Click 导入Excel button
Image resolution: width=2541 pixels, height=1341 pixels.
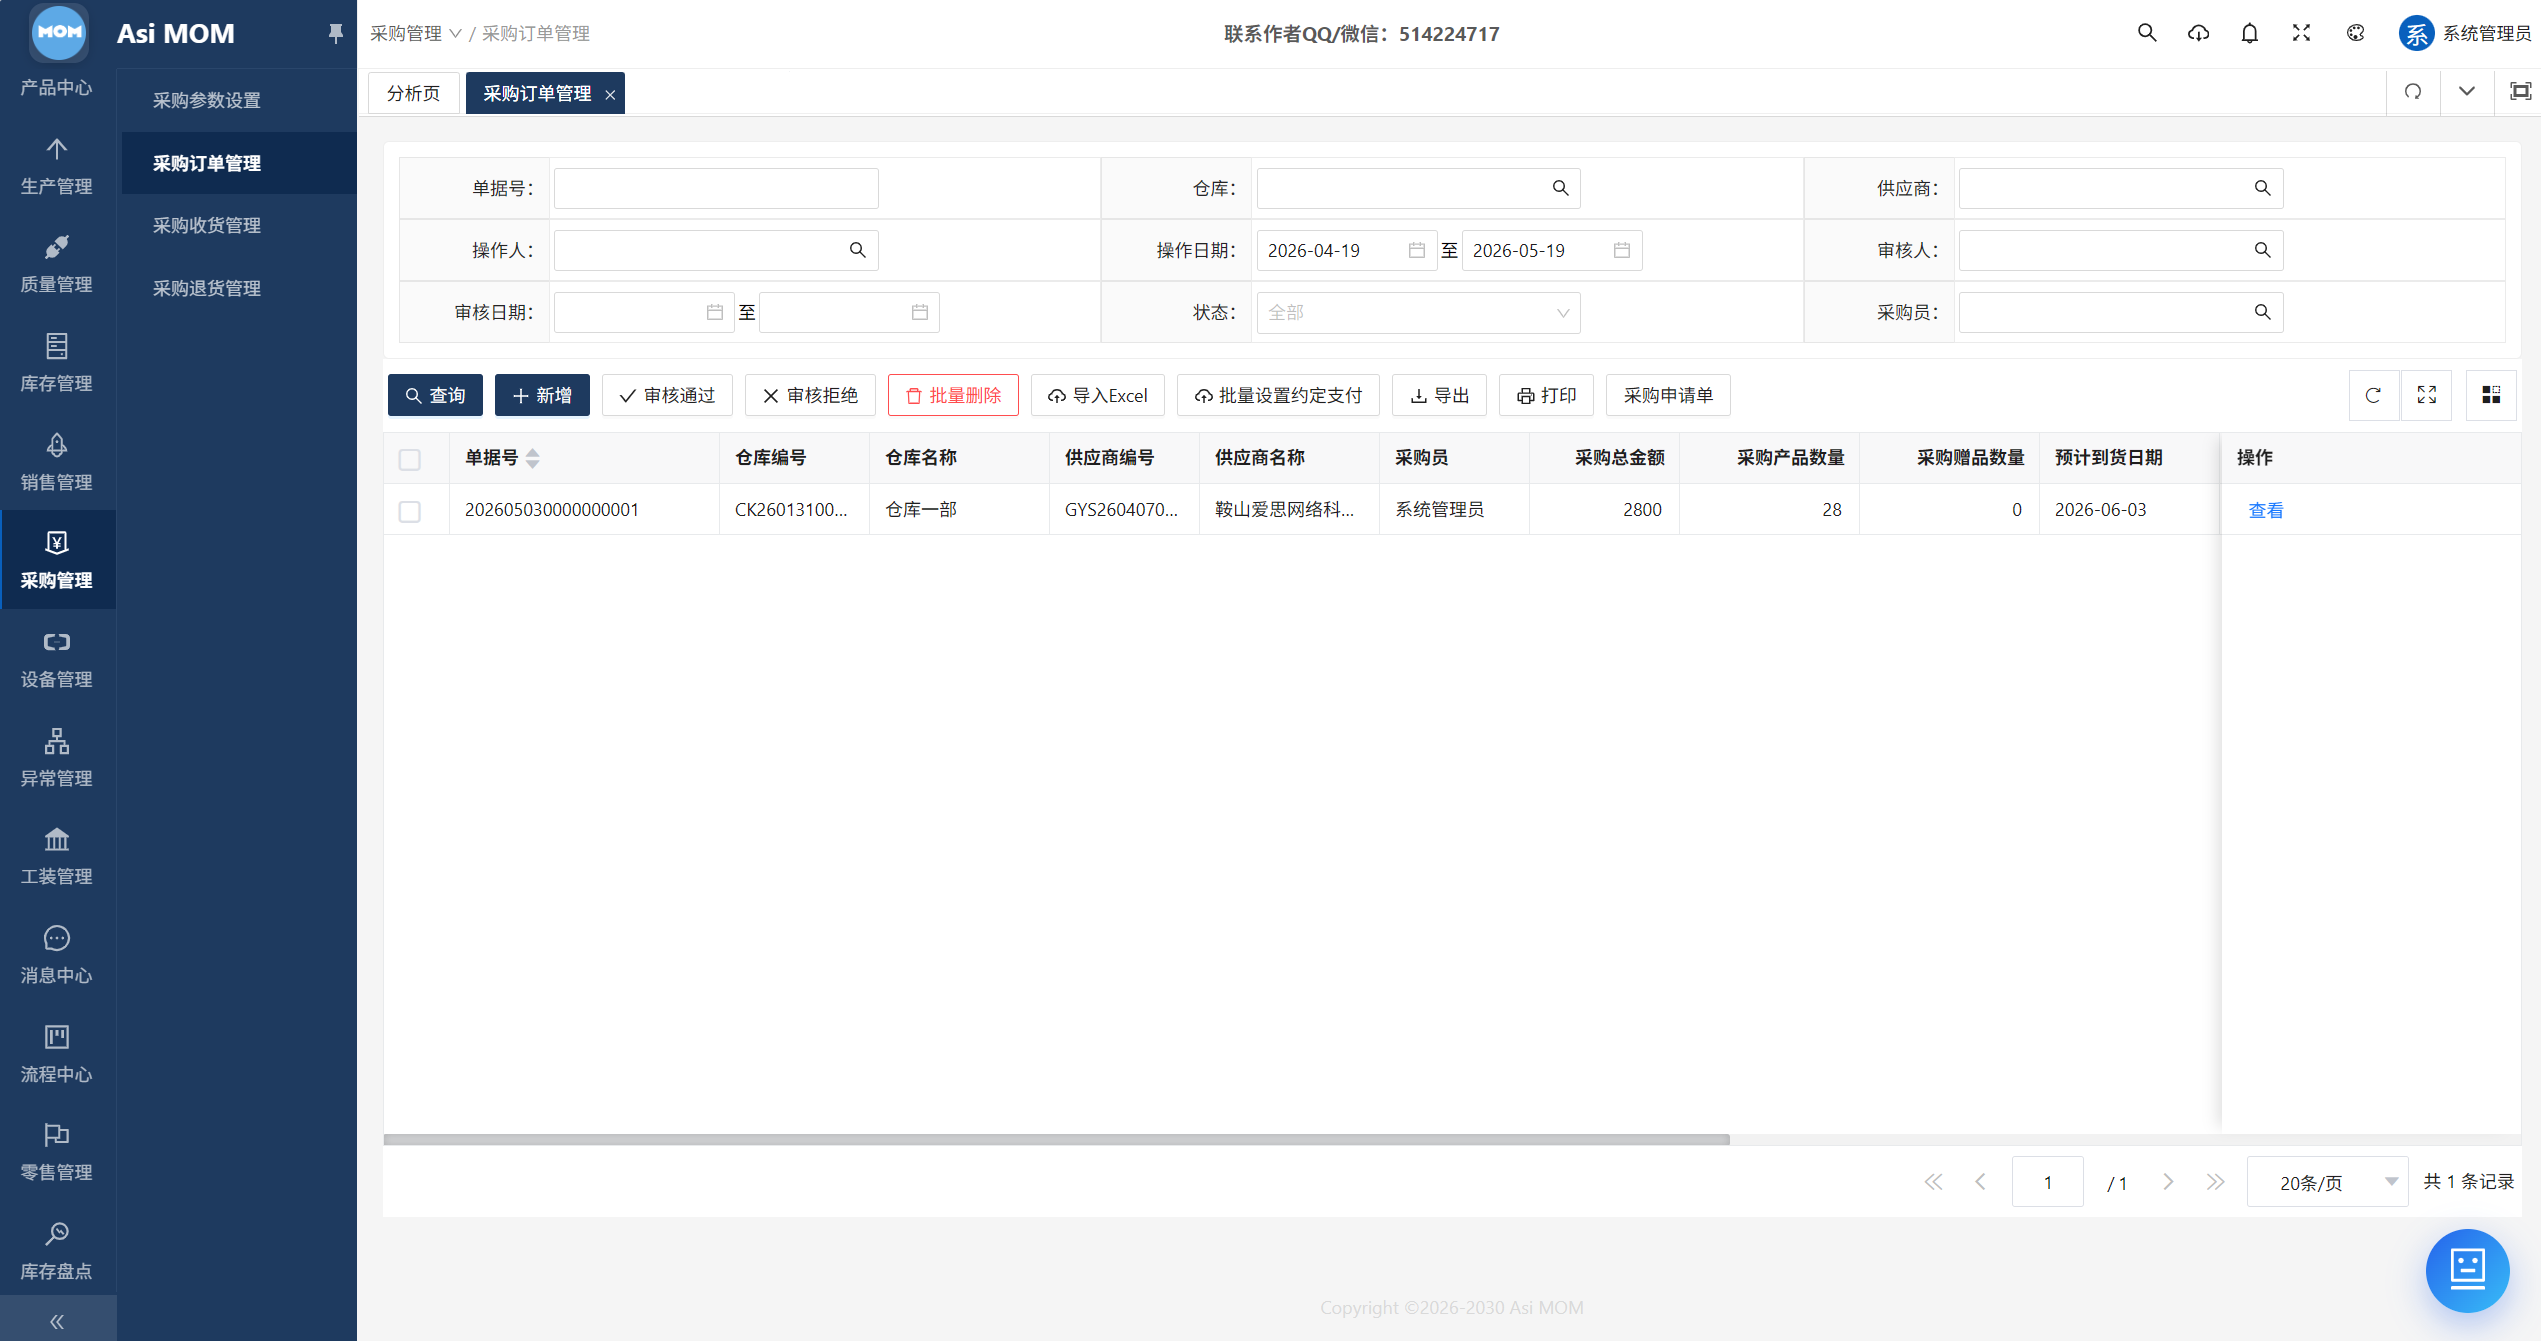pos(1098,395)
